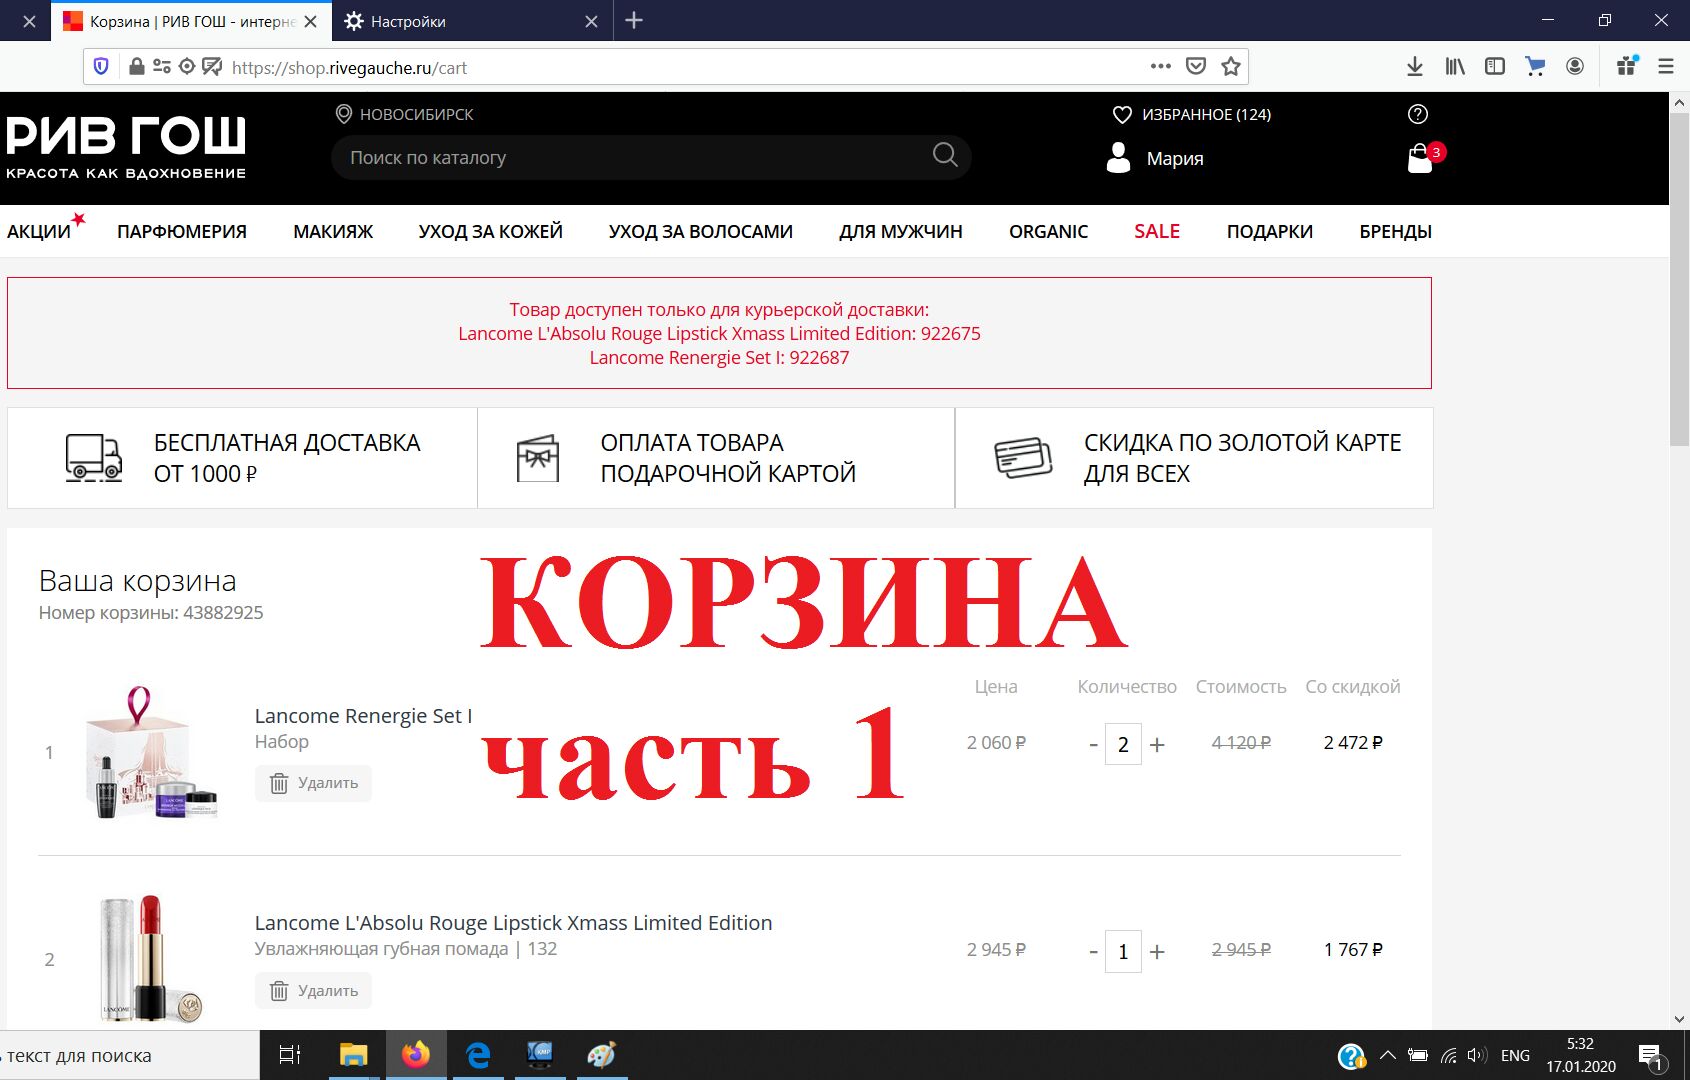Click the ENG keyboard language indicator

click(x=1515, y=1055)
